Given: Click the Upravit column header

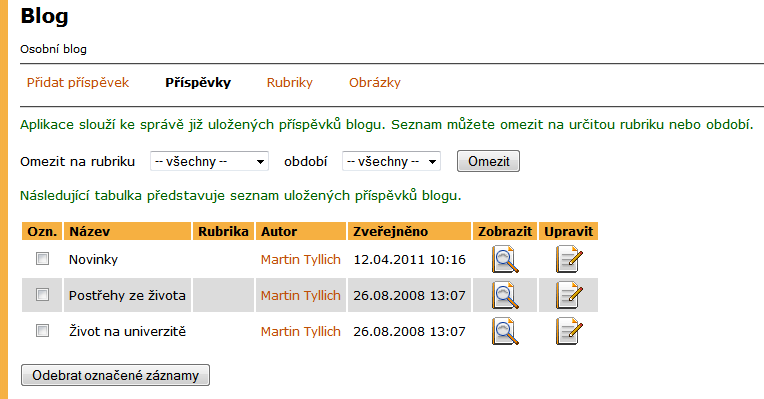Looking at the screenshot, I should point(568,231).
